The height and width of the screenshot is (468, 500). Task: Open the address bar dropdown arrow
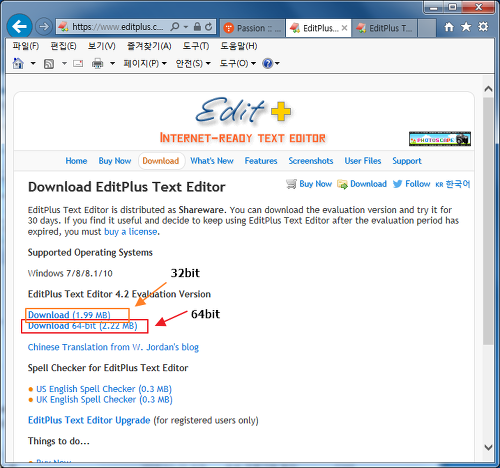[186, 27]
